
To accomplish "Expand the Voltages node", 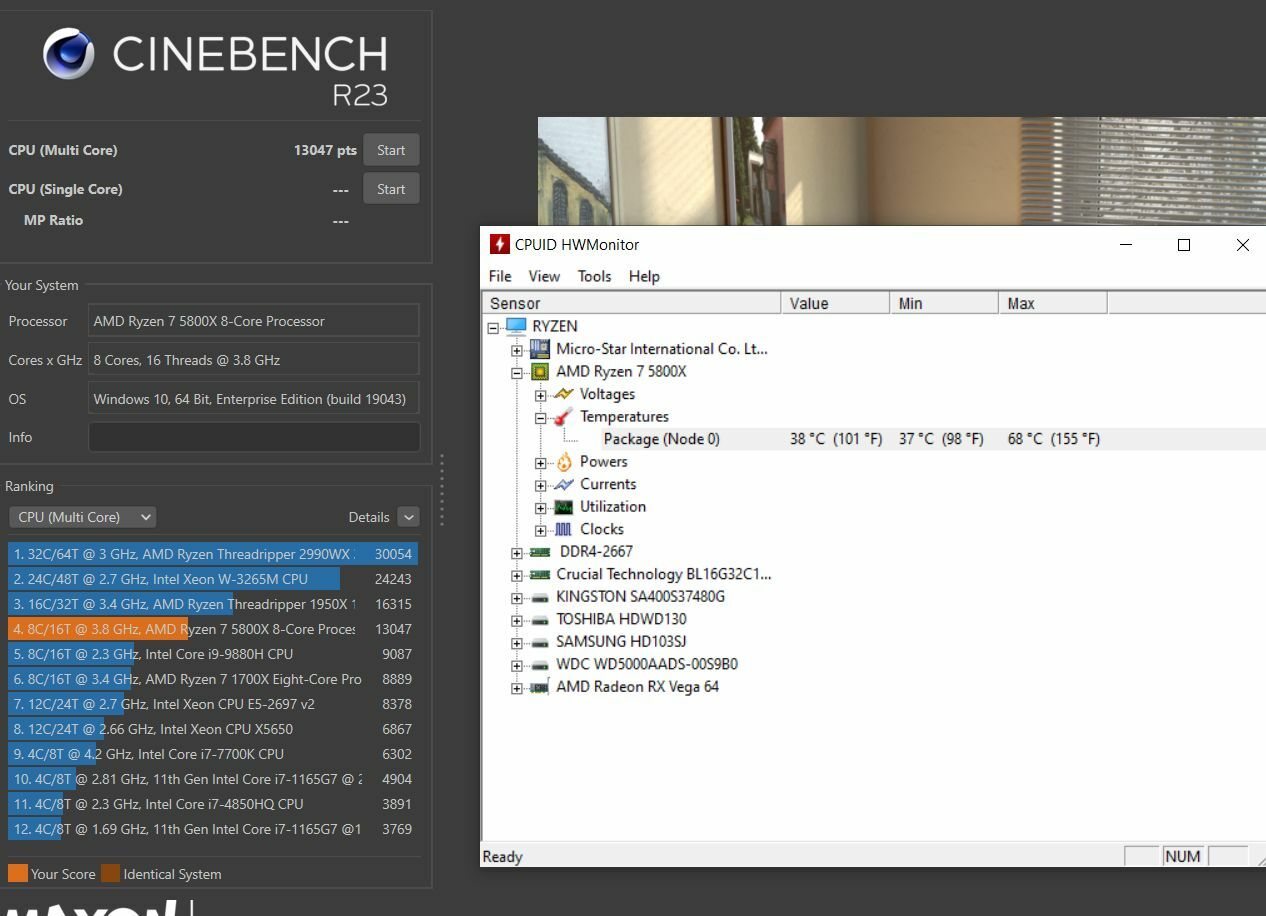I will point(541,395).
